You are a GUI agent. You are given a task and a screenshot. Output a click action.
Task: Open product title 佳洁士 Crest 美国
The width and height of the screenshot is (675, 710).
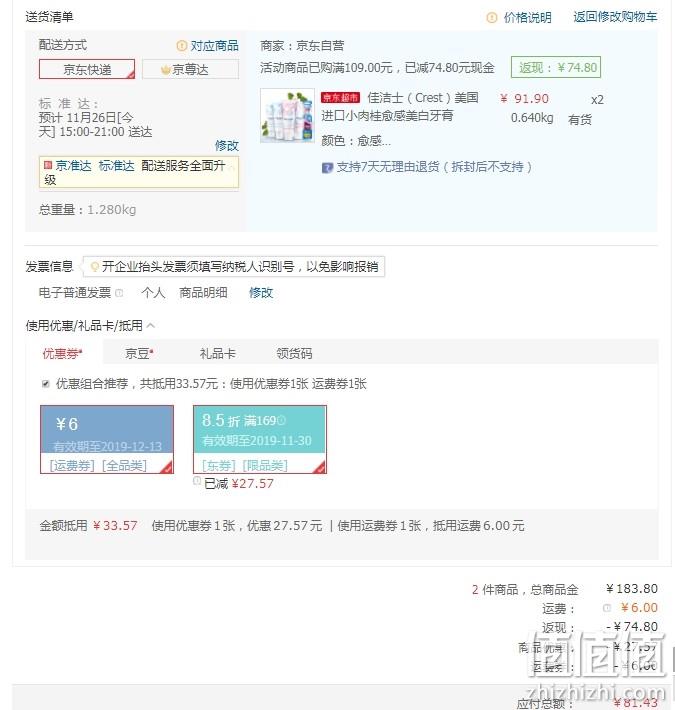pos(423,98)
